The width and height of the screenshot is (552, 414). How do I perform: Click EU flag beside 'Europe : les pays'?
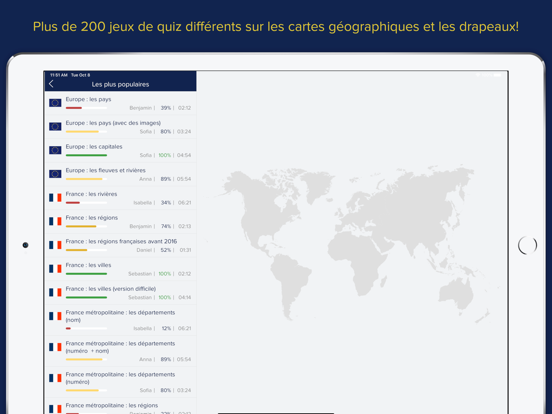[55, 102]
